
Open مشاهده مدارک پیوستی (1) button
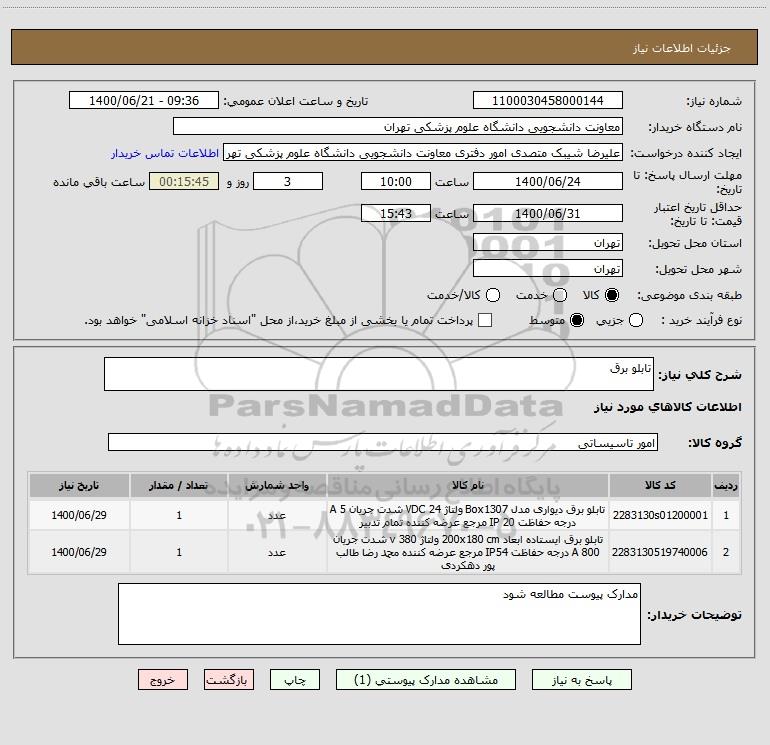pos(426,680)
